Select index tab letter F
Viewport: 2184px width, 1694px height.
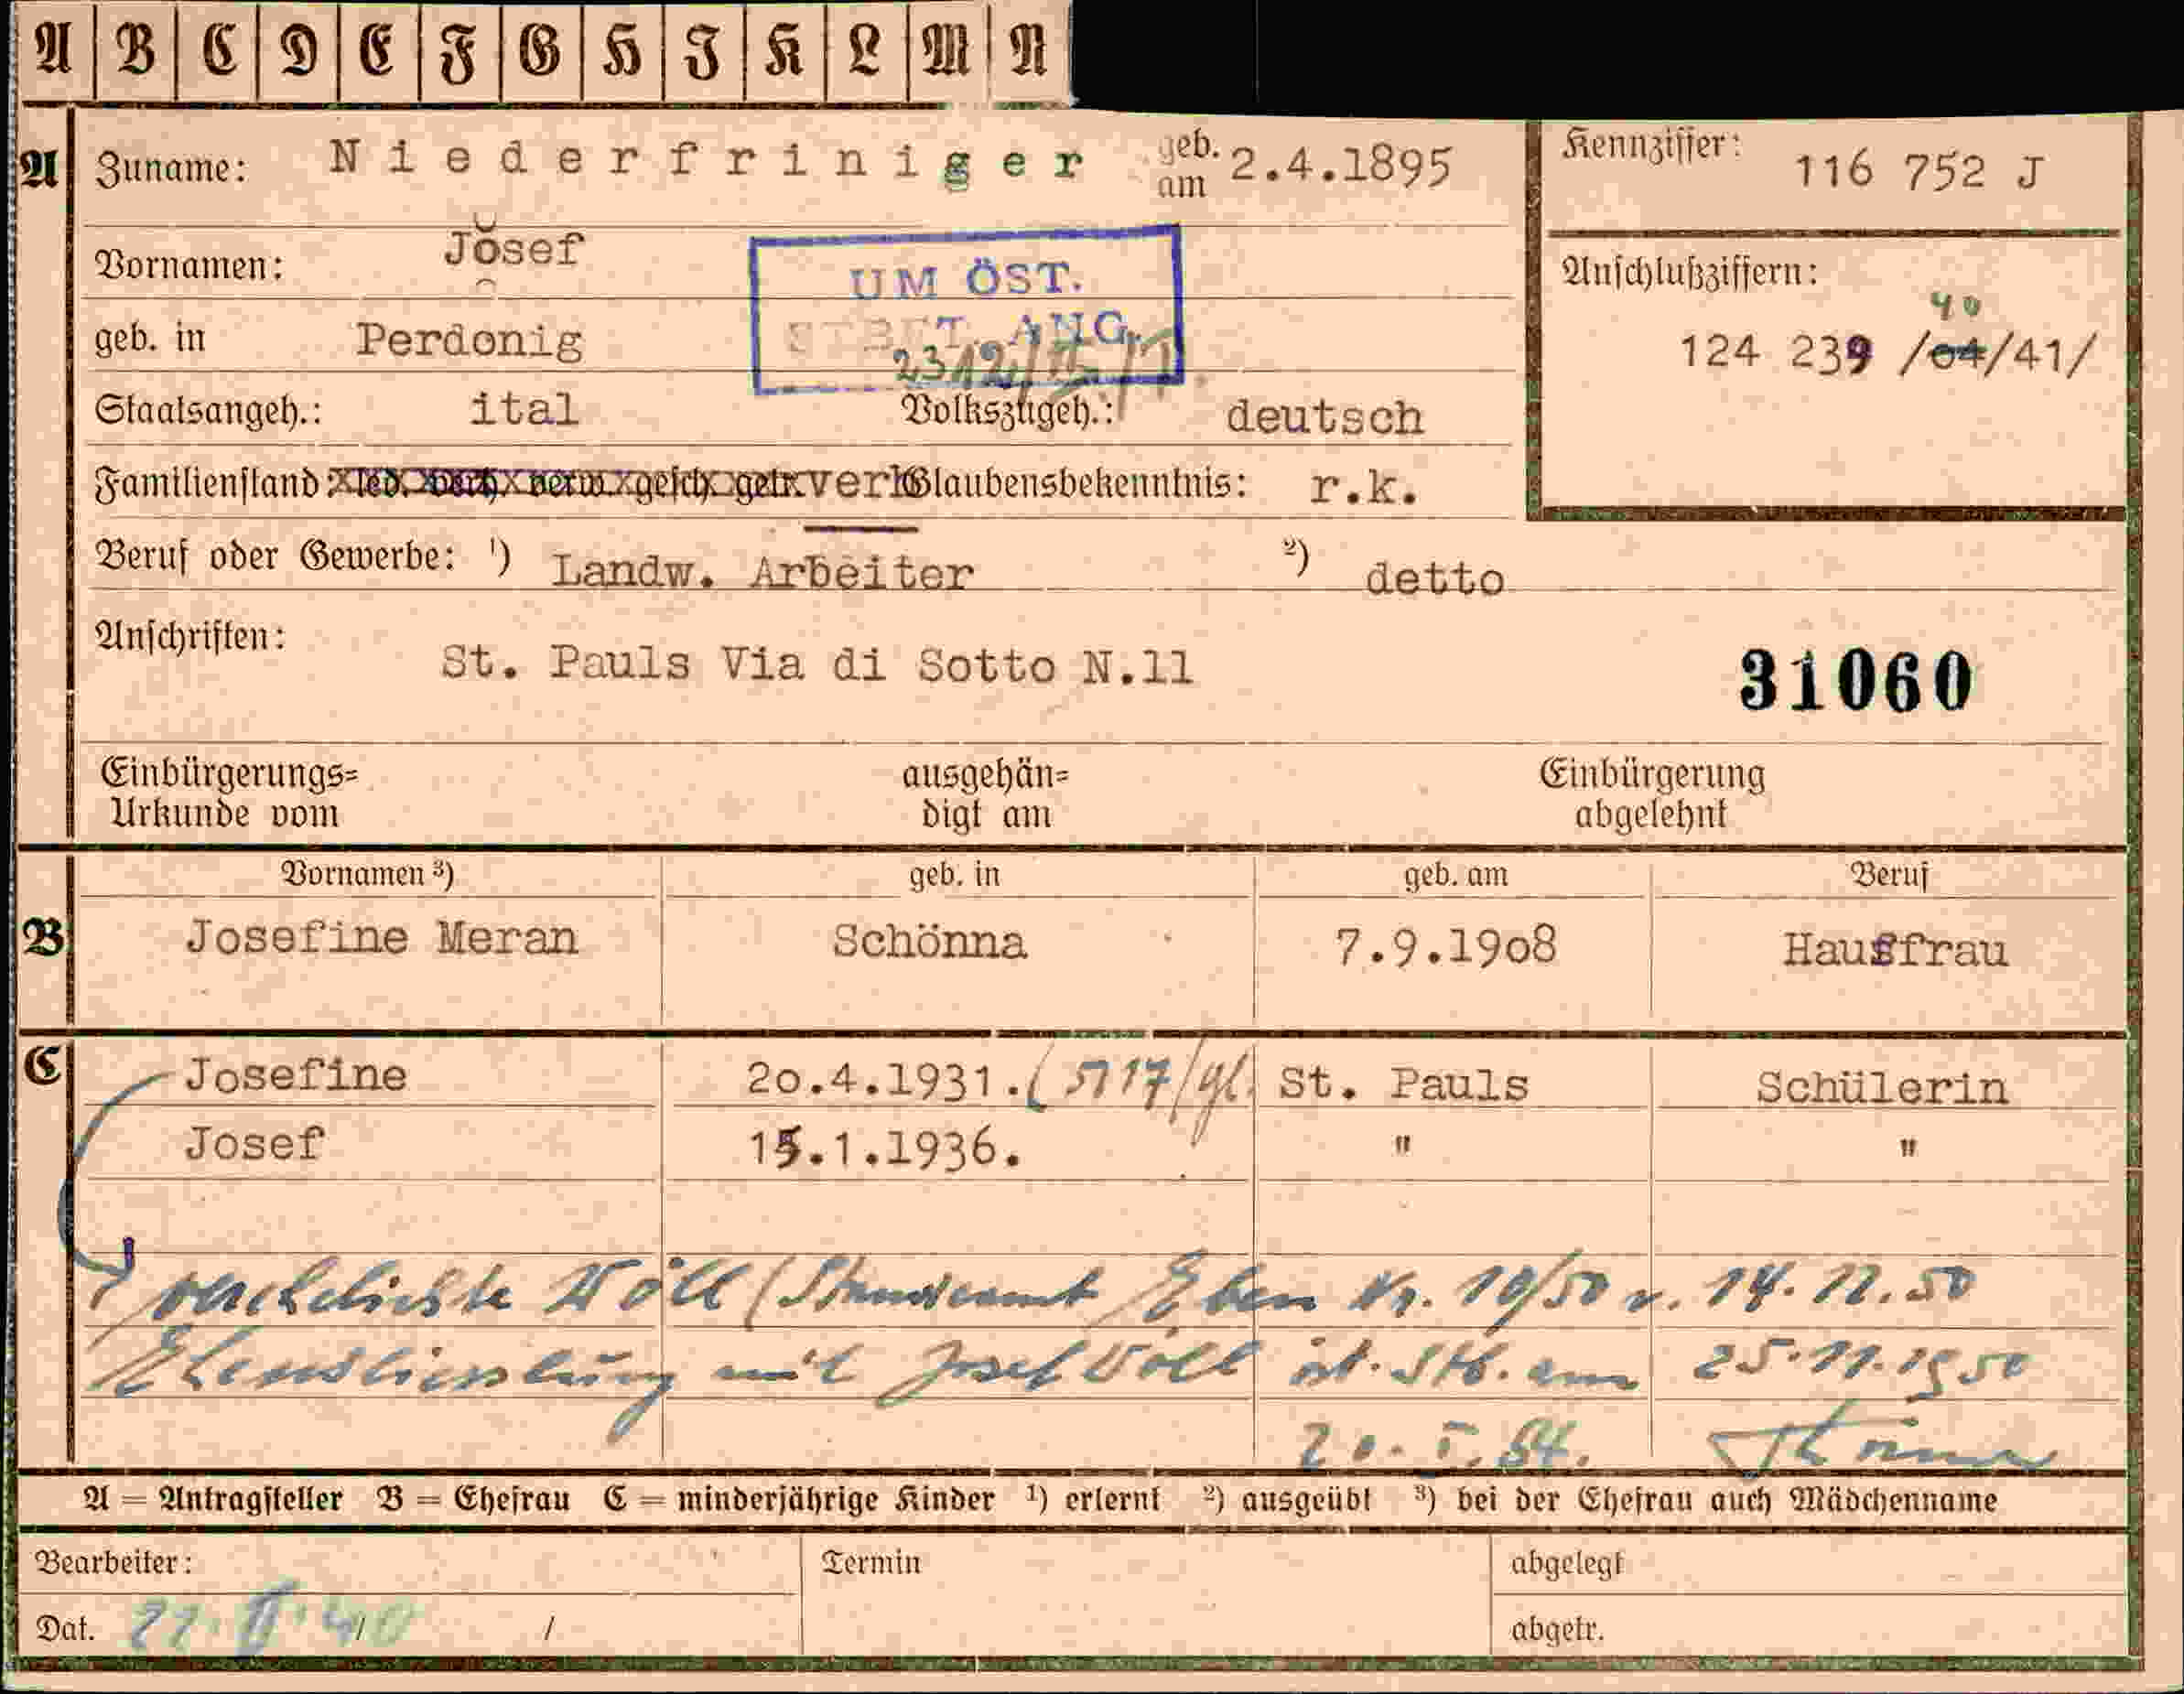click(459, 52)
